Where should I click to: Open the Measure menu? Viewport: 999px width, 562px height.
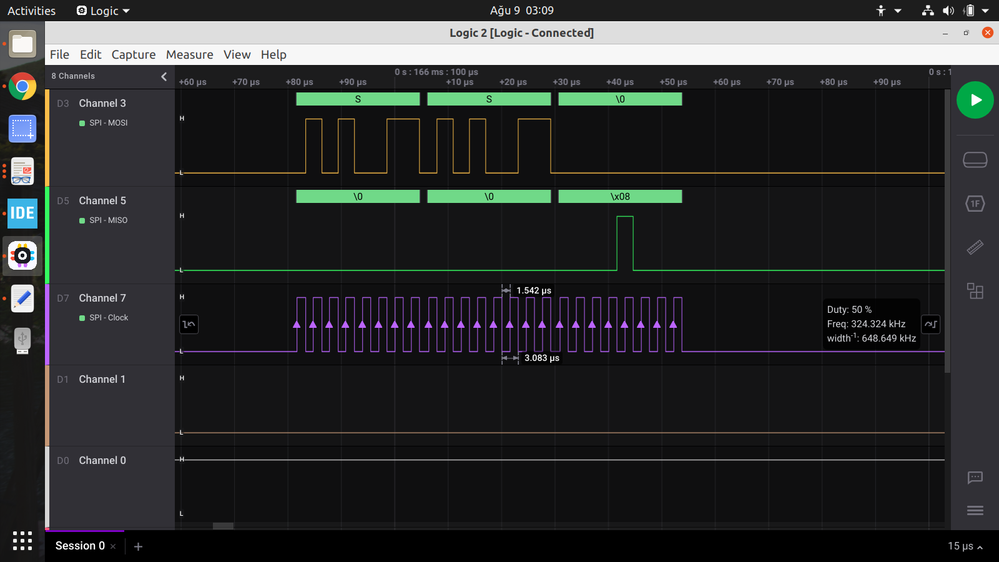(189, 55)
